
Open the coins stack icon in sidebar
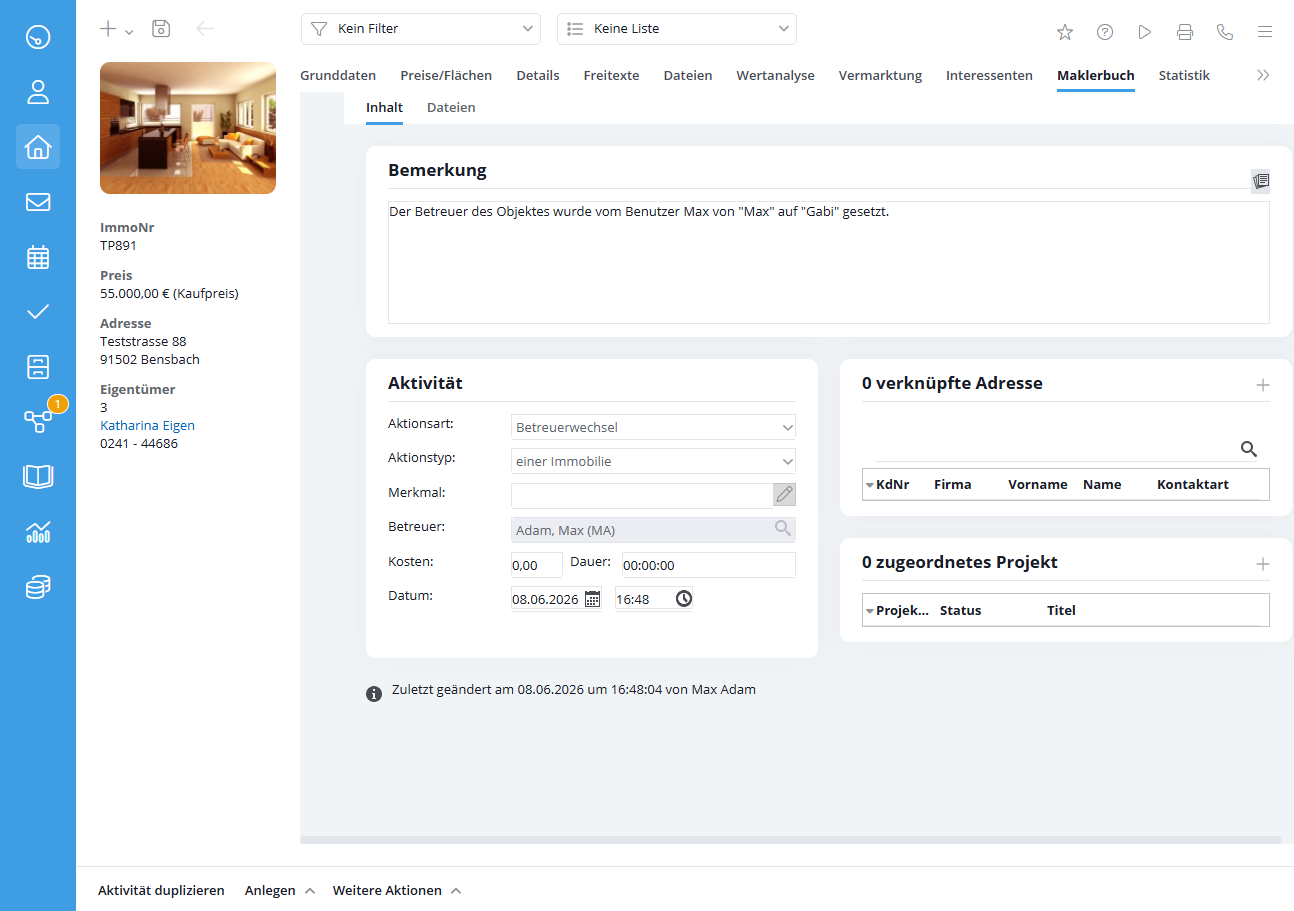pos(38,586)
